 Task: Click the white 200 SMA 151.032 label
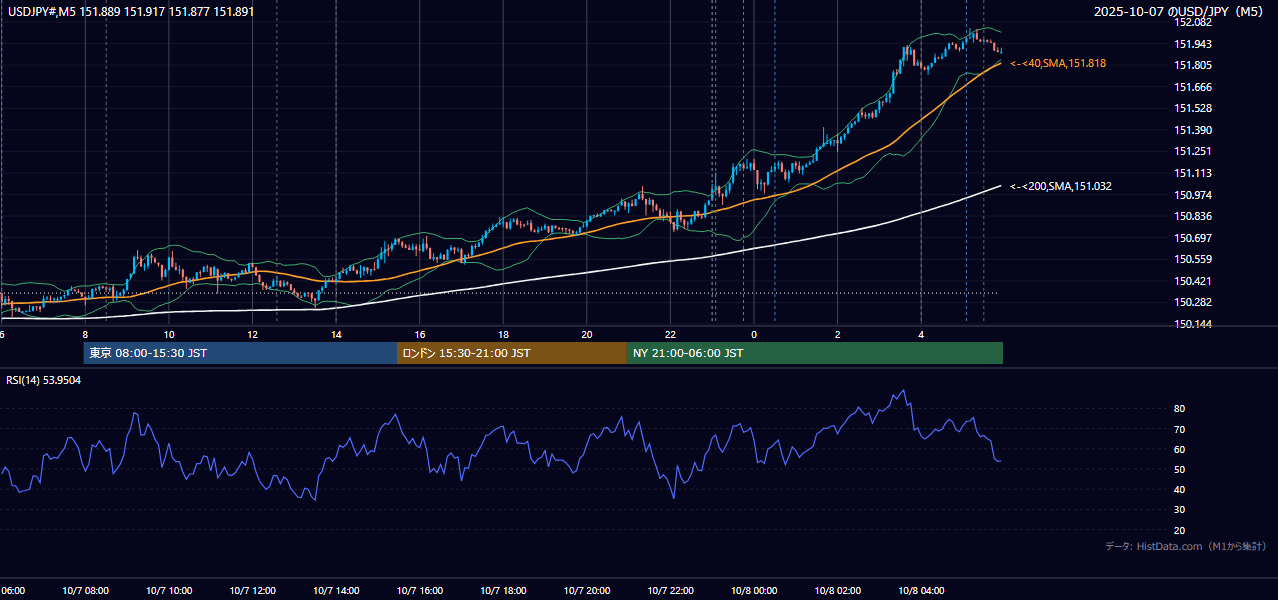pos(1061,186)
